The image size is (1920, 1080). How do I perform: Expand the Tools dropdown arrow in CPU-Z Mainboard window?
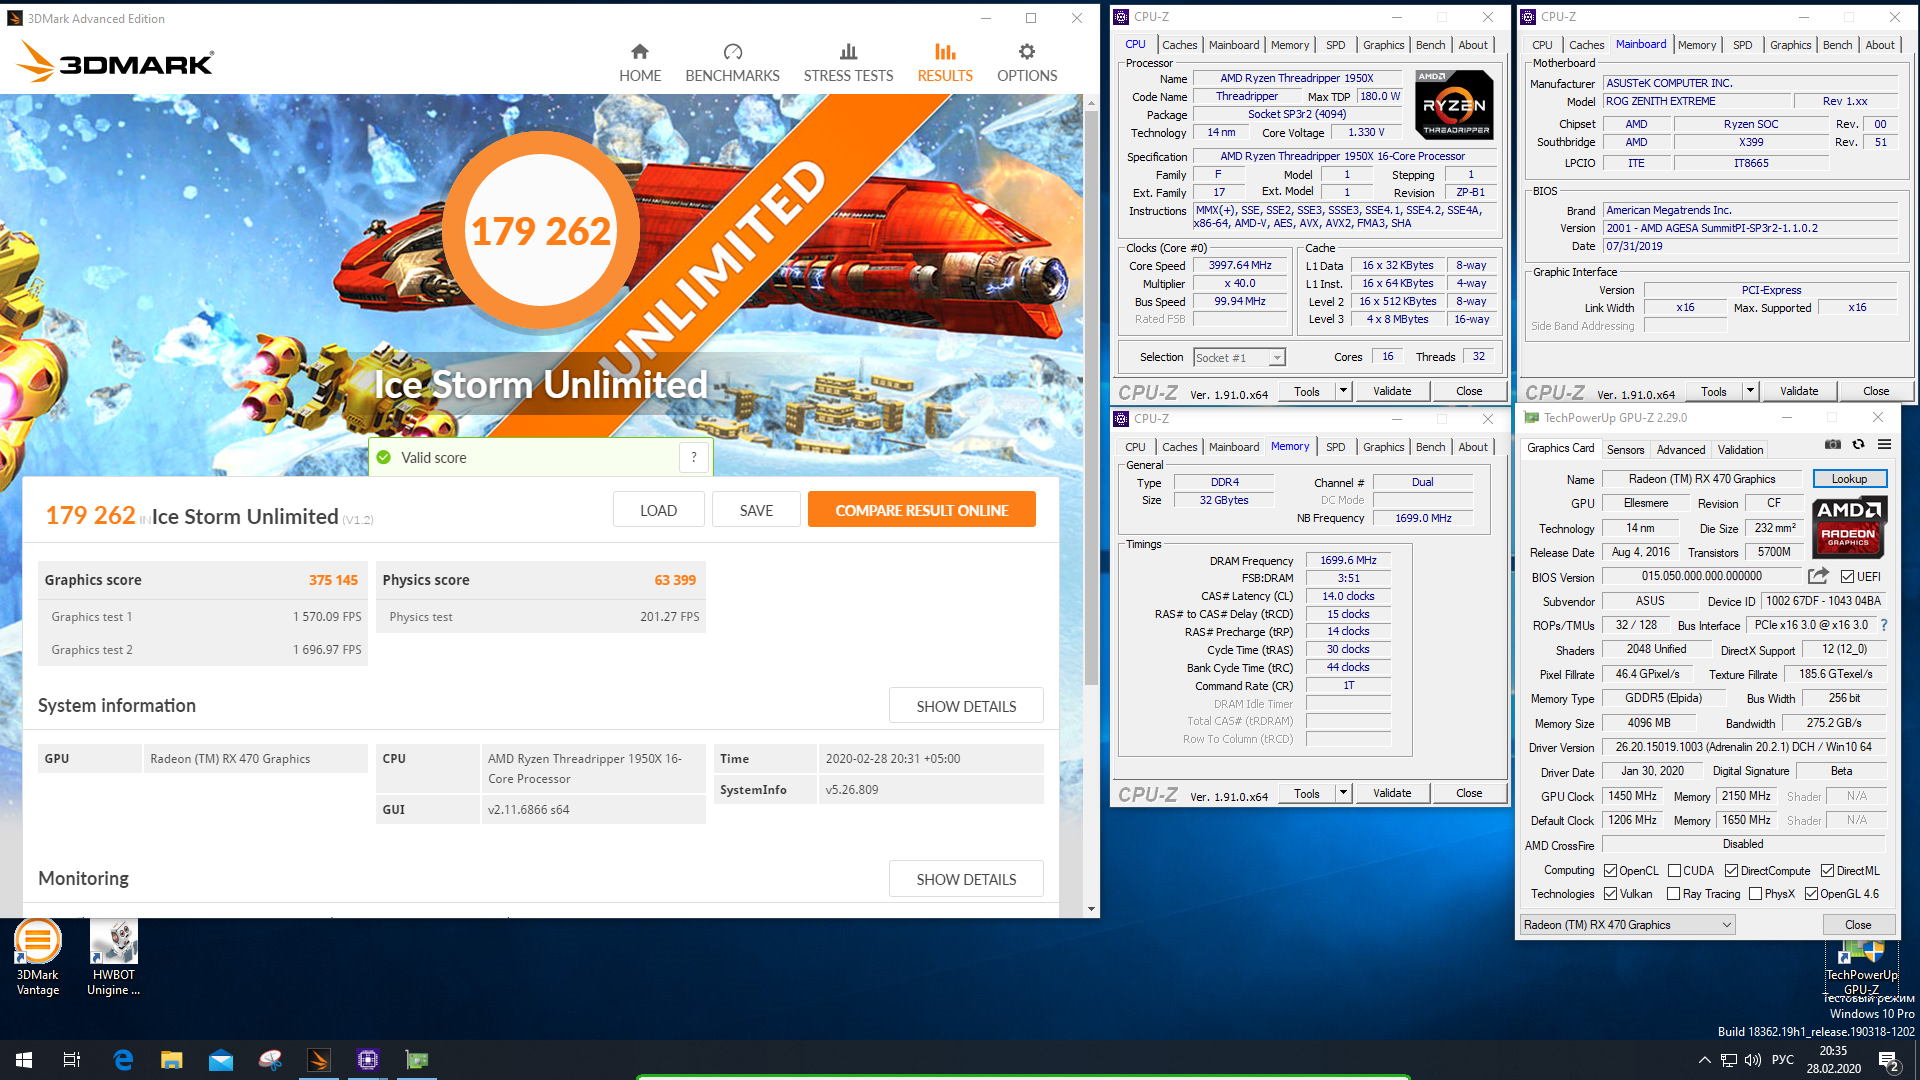tap(1750, 391)
